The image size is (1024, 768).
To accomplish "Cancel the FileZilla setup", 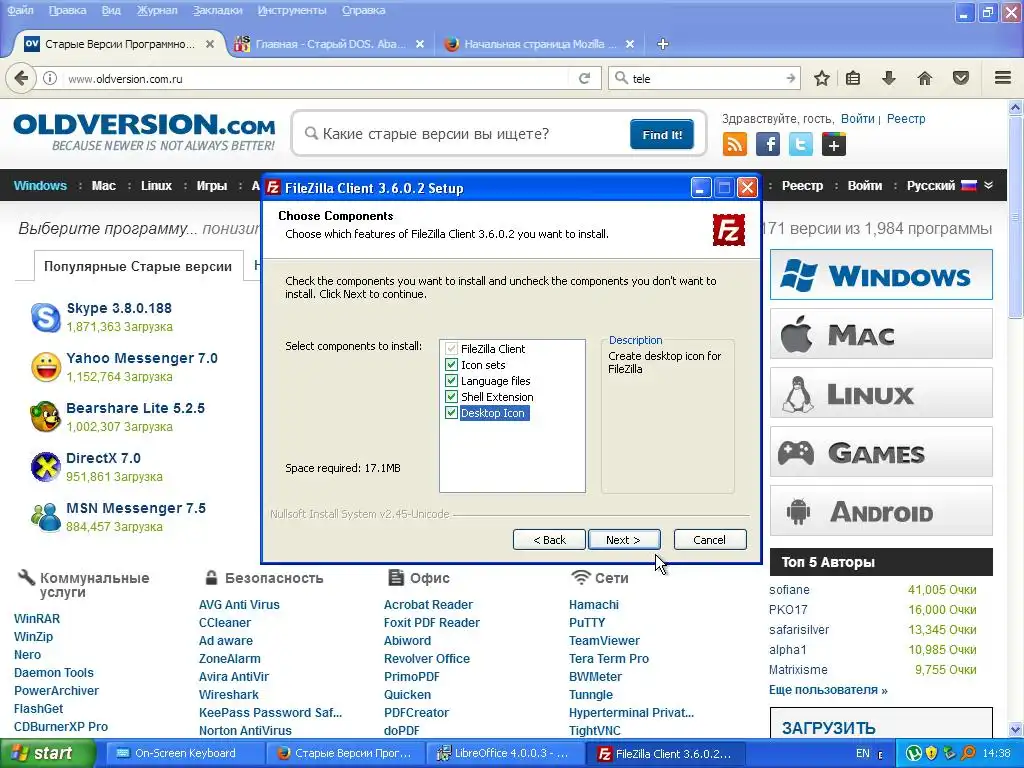I will [710, 539].
